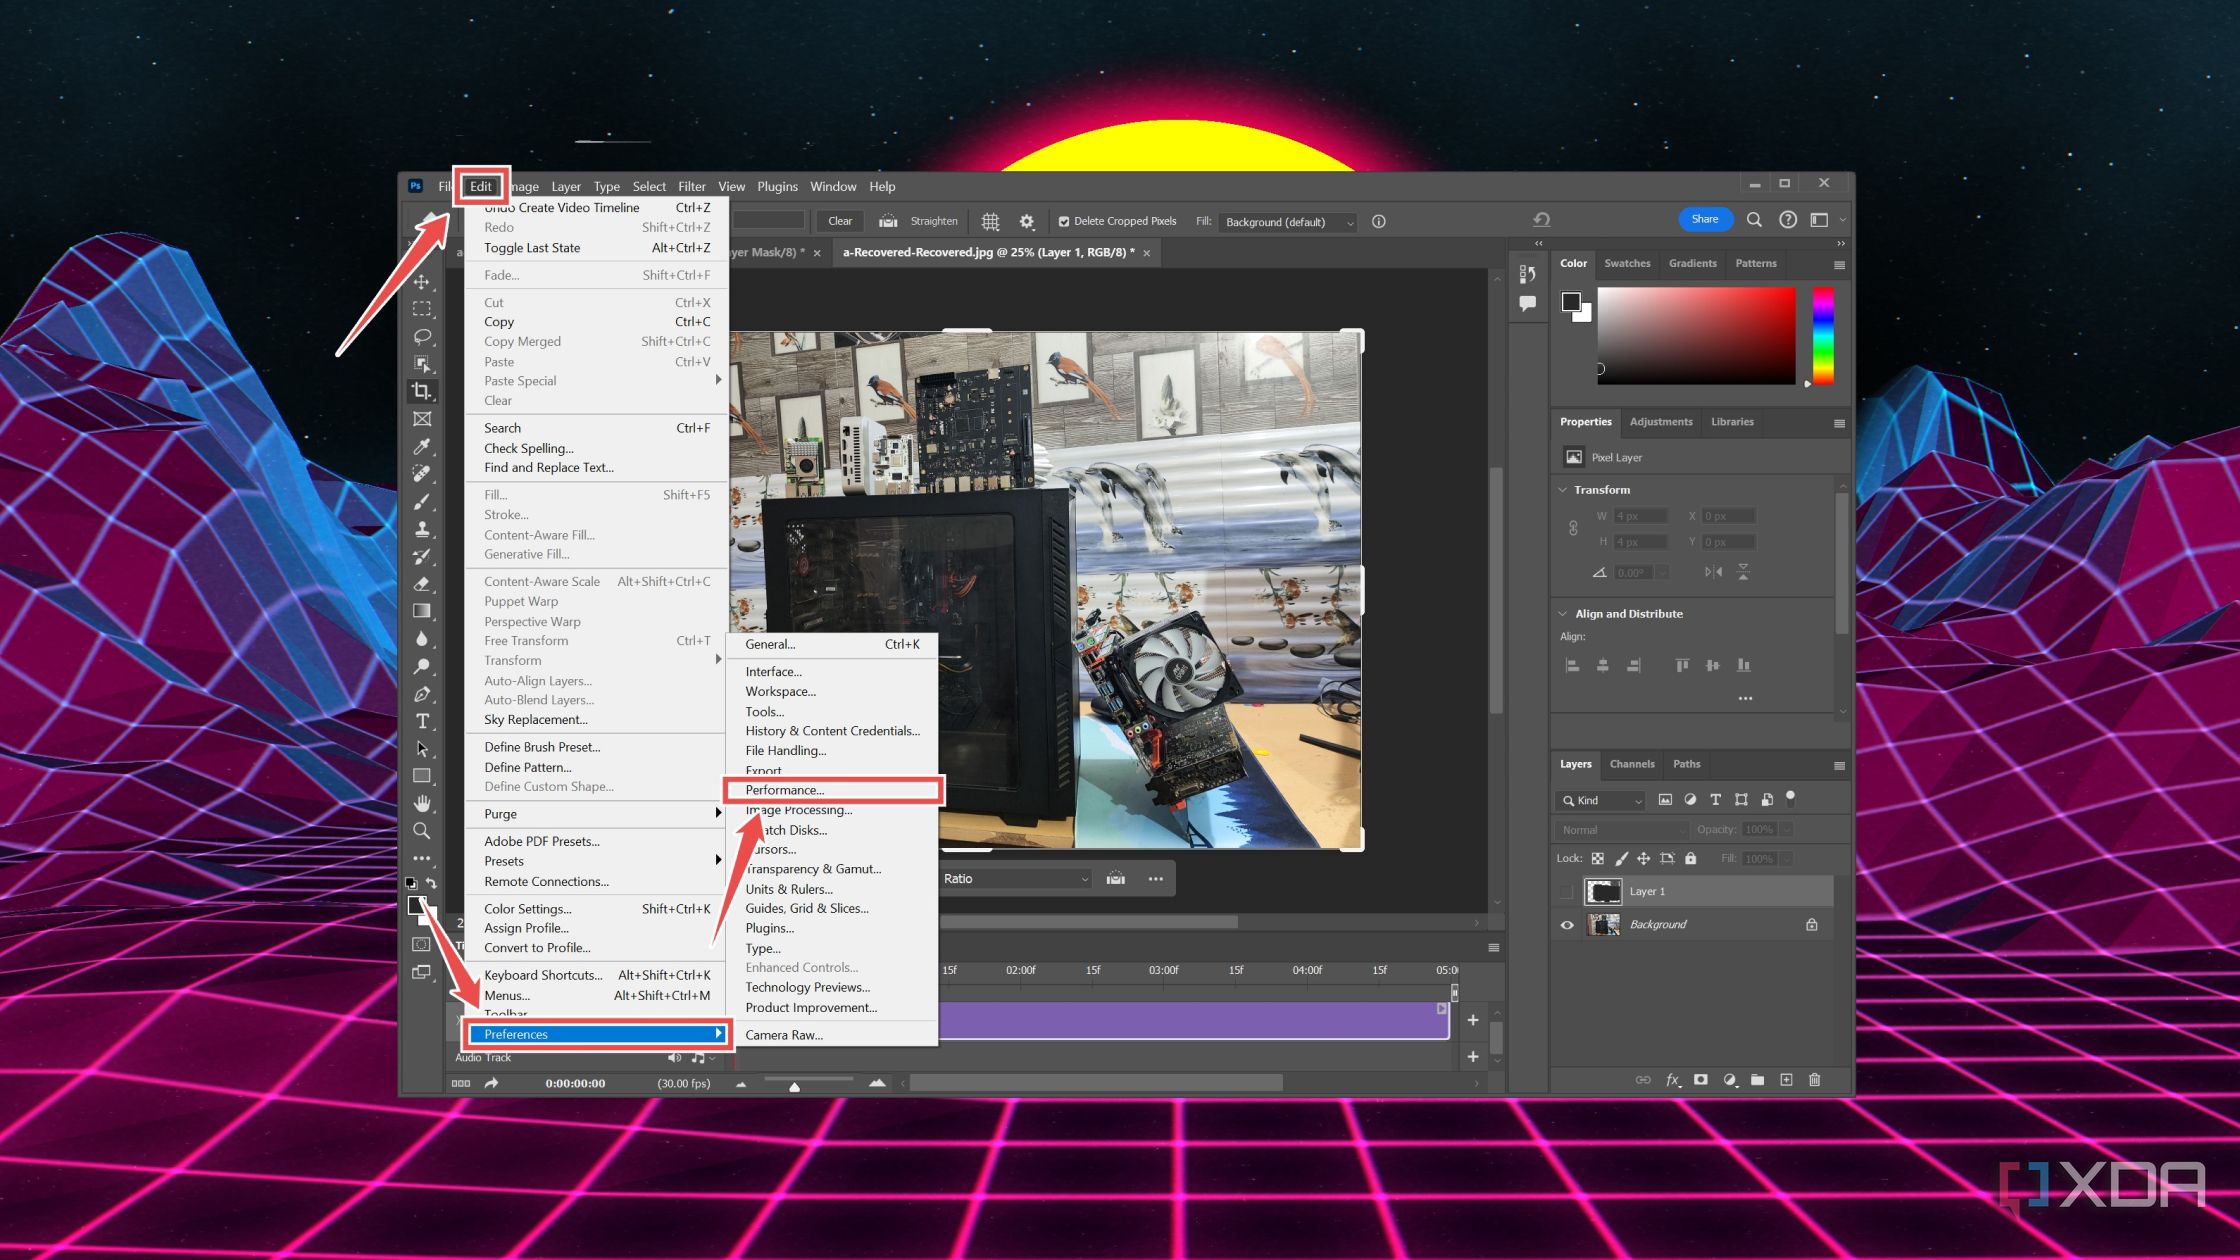Viewport: 2240px width, 1260px height.
Task: Select the Lasso tool
Action: (422, 336)
